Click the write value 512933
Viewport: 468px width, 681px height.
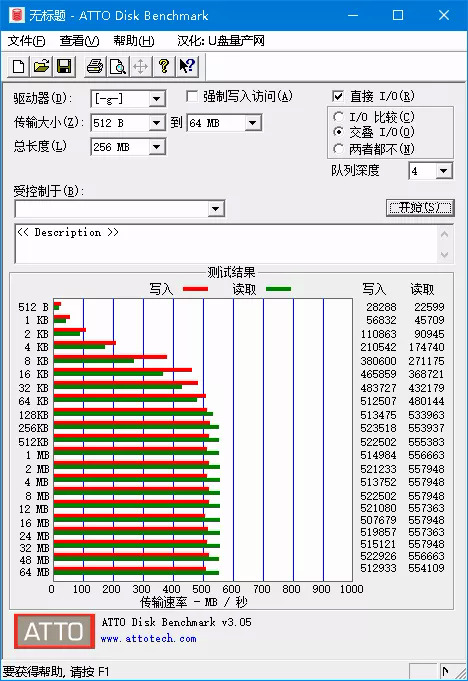[x=378, y=568]
